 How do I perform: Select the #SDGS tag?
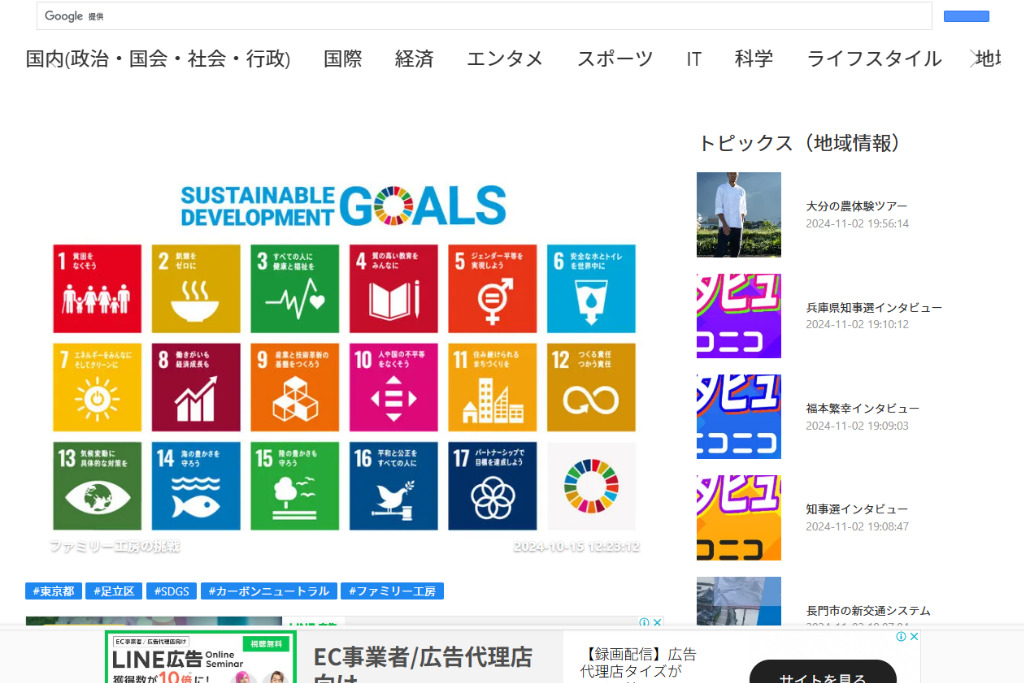point(171,591)
